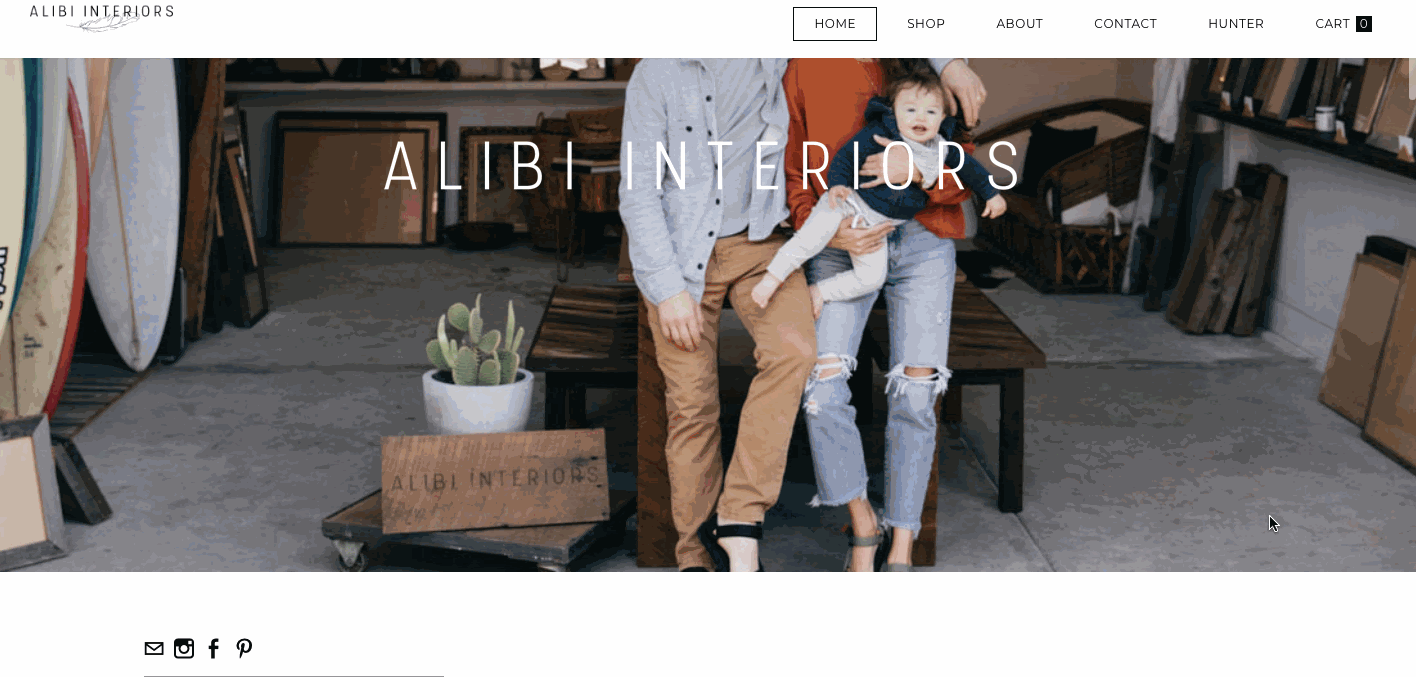Screen dimensions: 1416x677
Task: Open the SHOP page
Action: (x=926, y=24)
